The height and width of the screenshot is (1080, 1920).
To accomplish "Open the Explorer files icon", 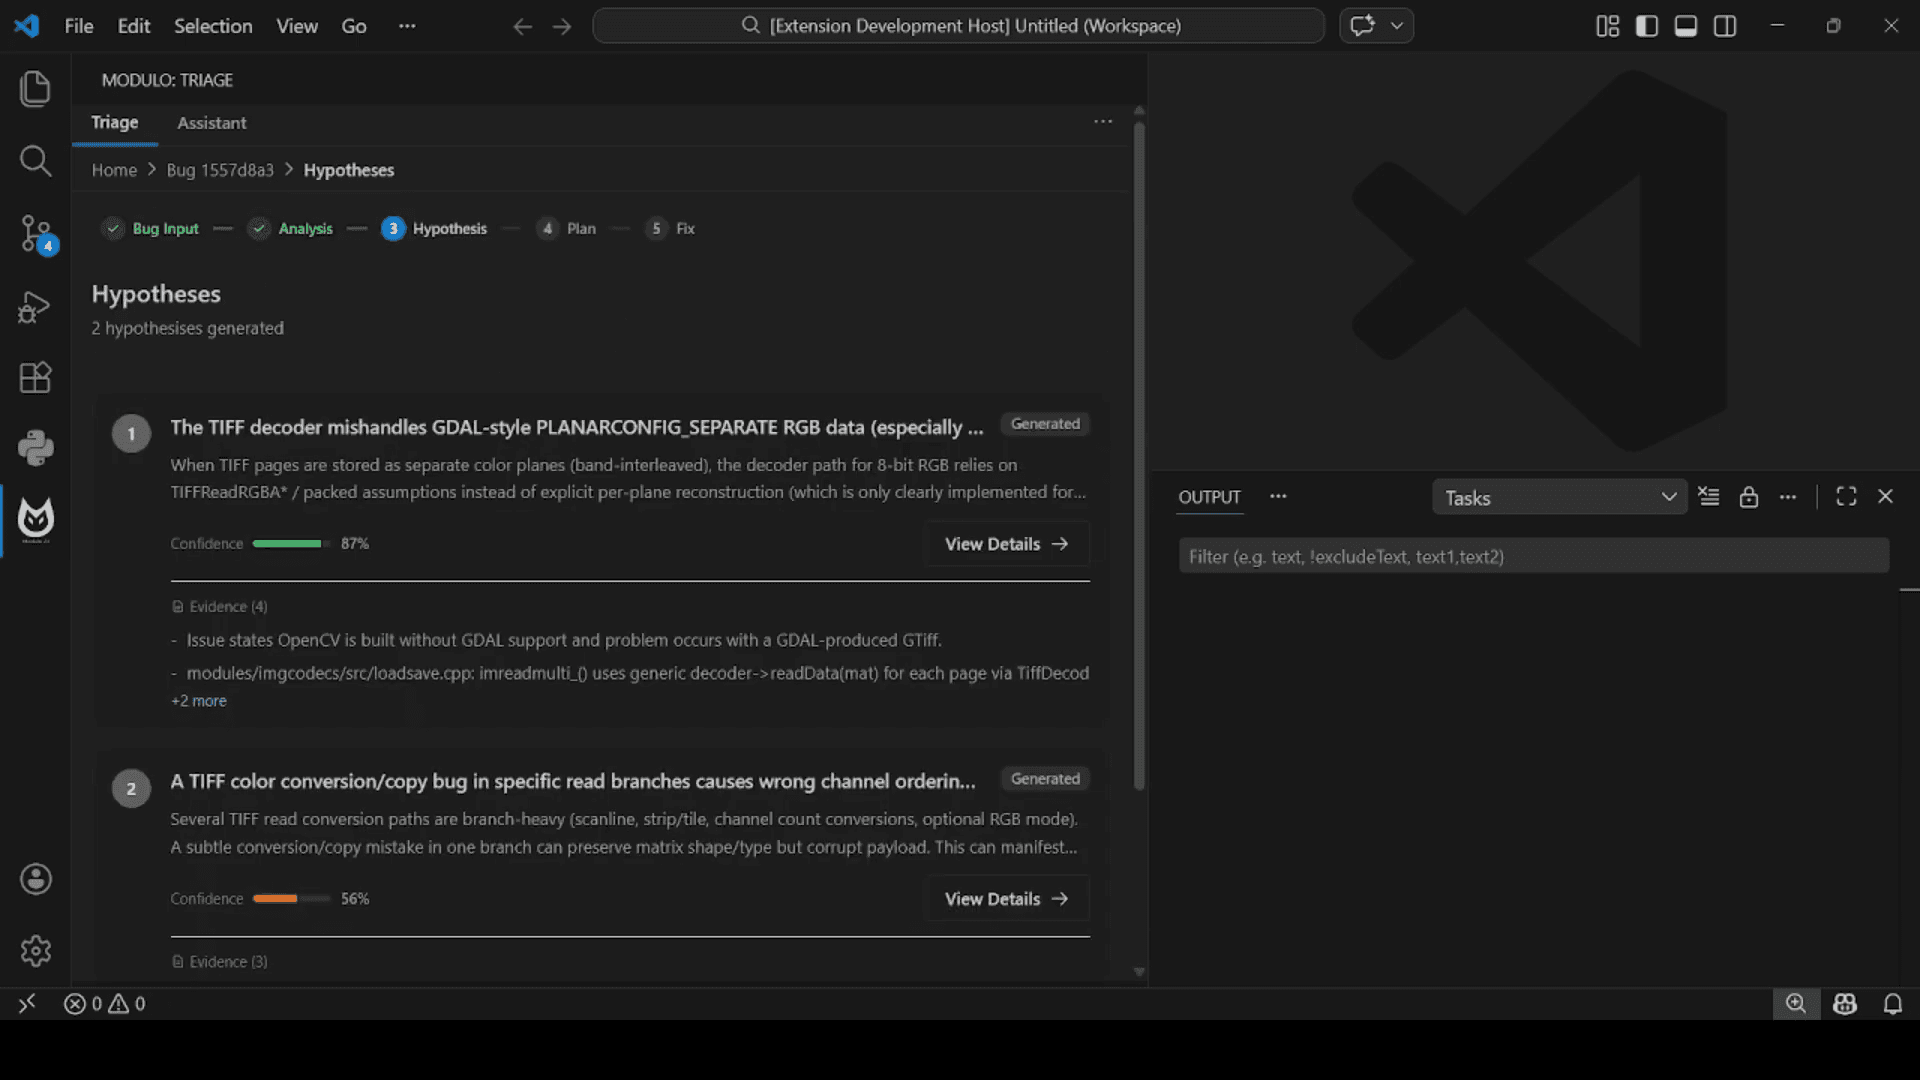I will tap(36, 89).
